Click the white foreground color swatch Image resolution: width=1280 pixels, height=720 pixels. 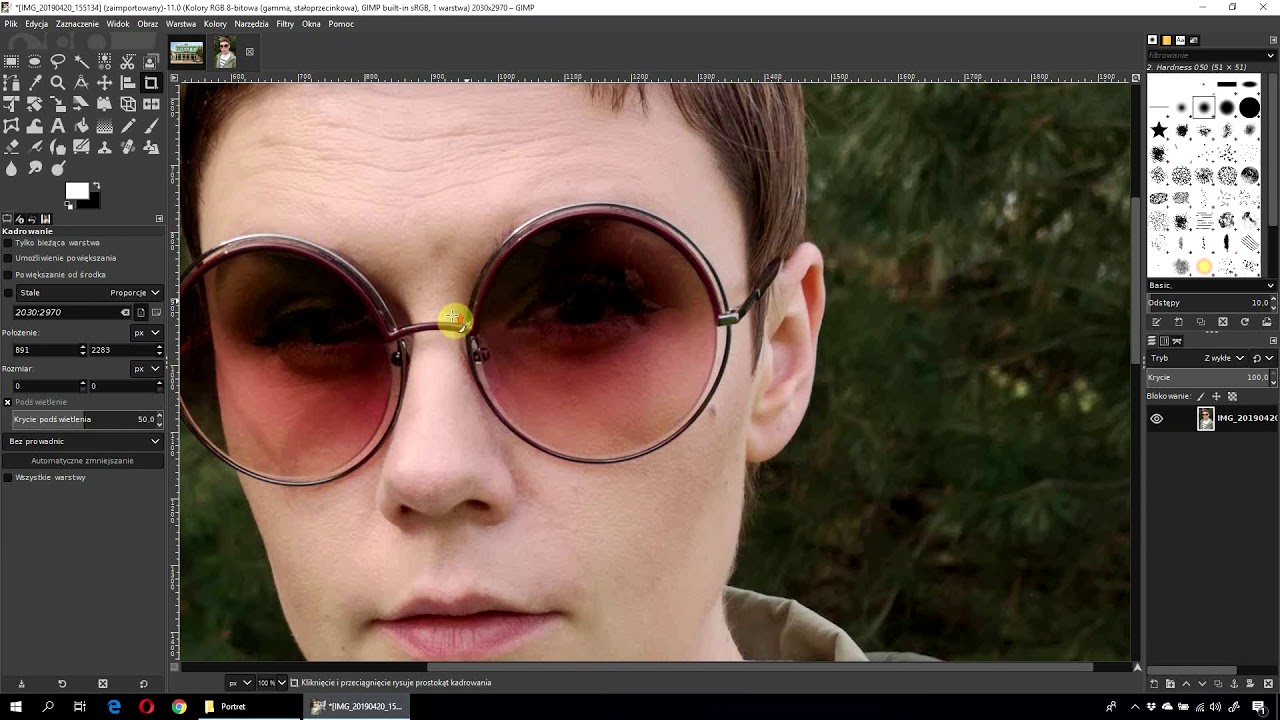[77, 190]
